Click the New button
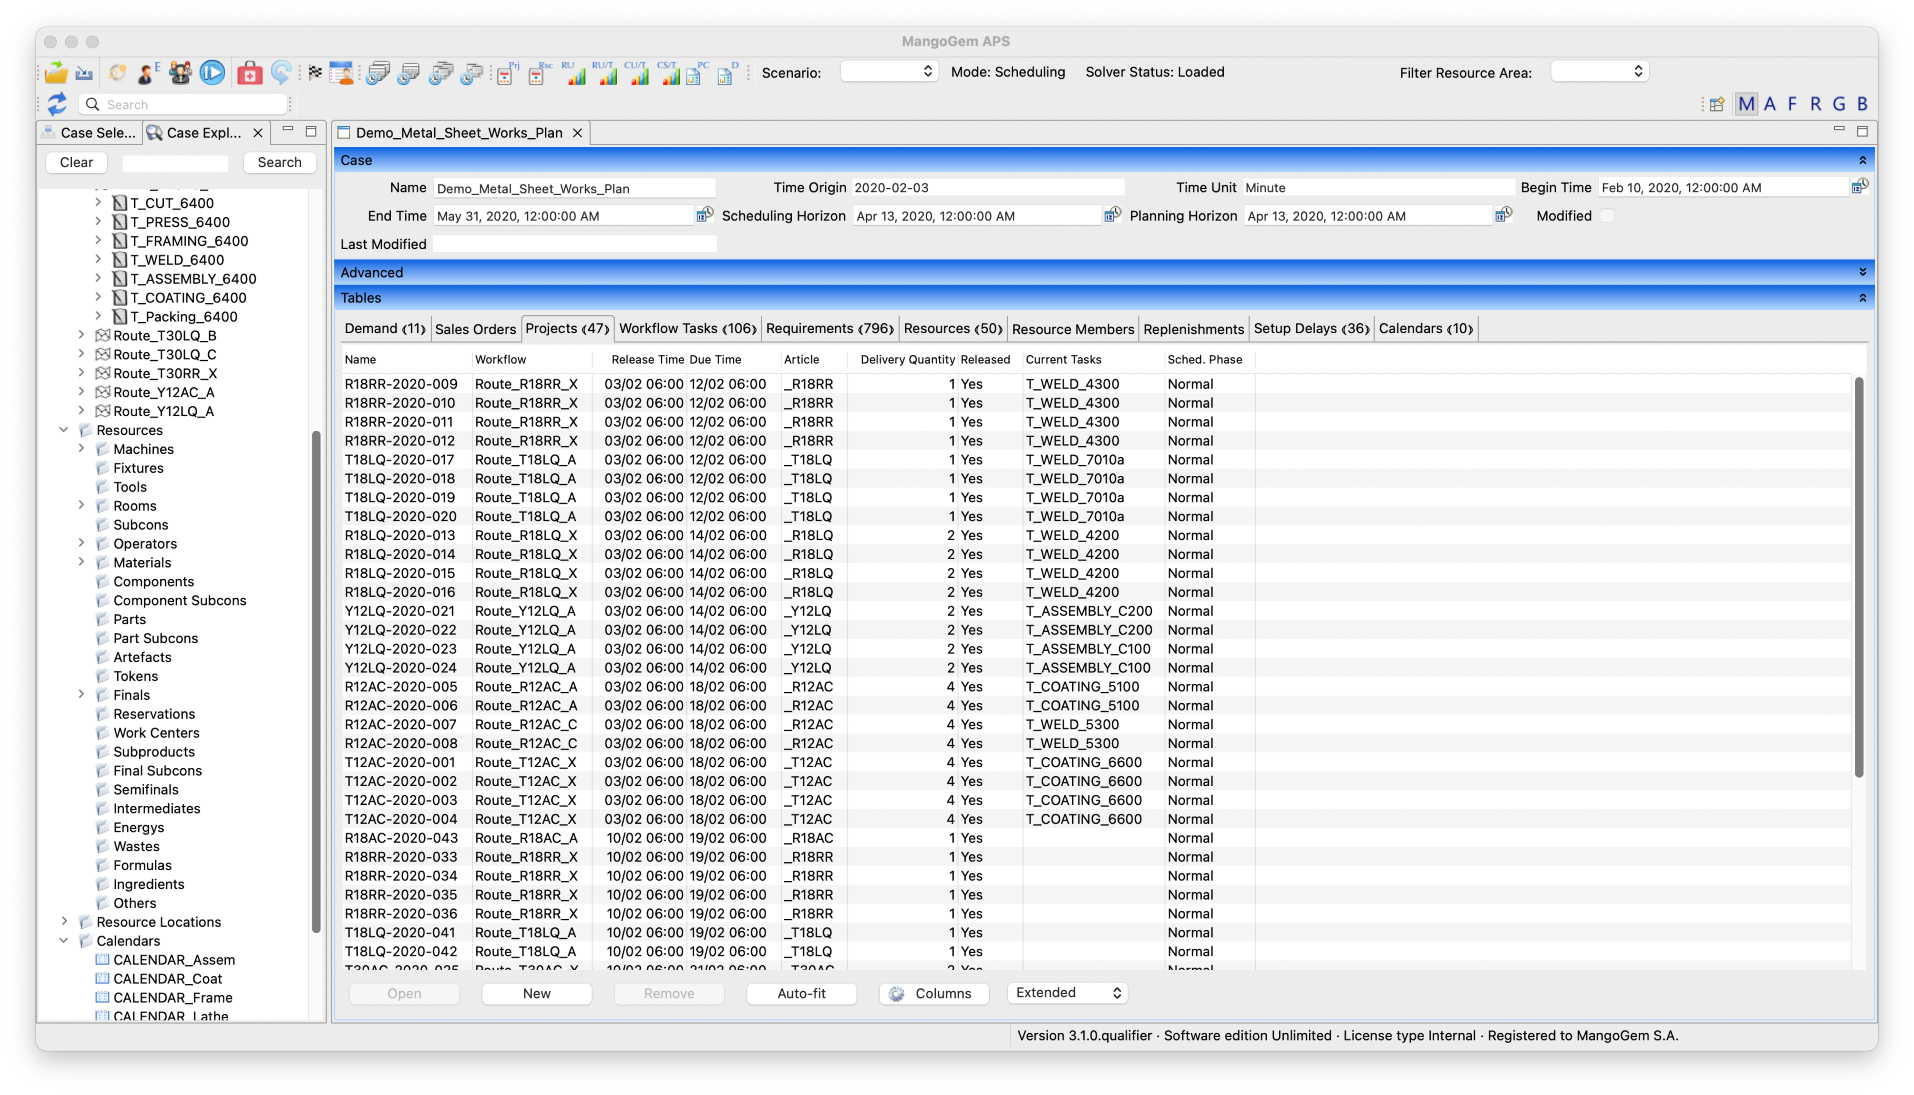Image resolution: width=1914 pixels, height=1095 pixels. pos(536,993)
